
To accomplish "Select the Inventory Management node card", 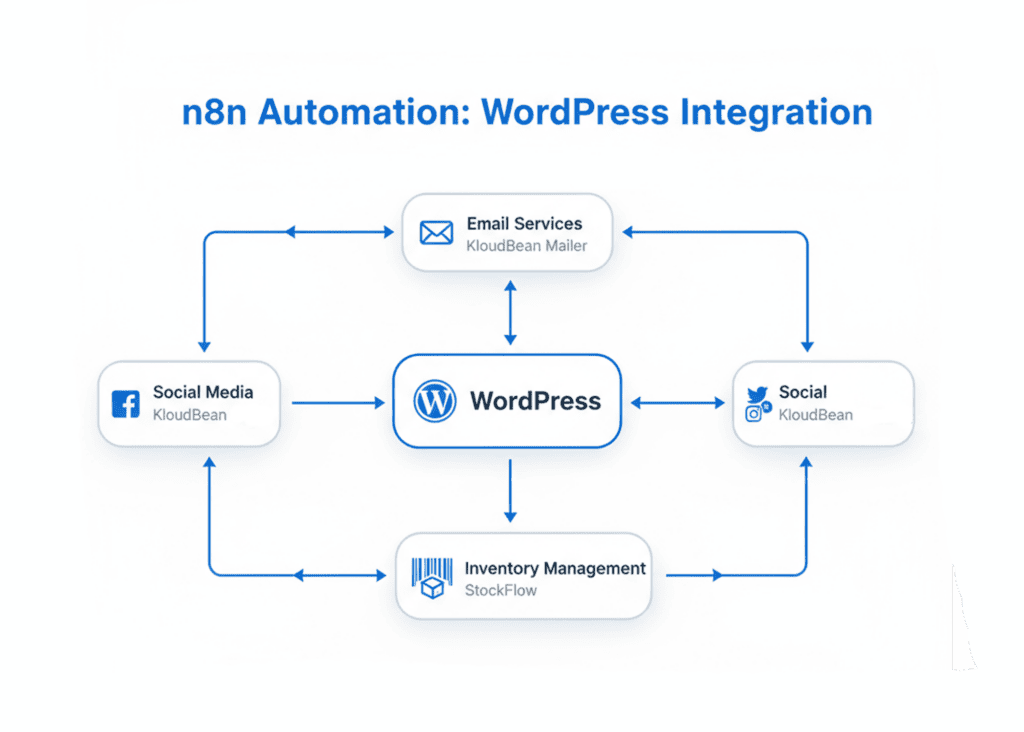I will click(x=524, y=576).
